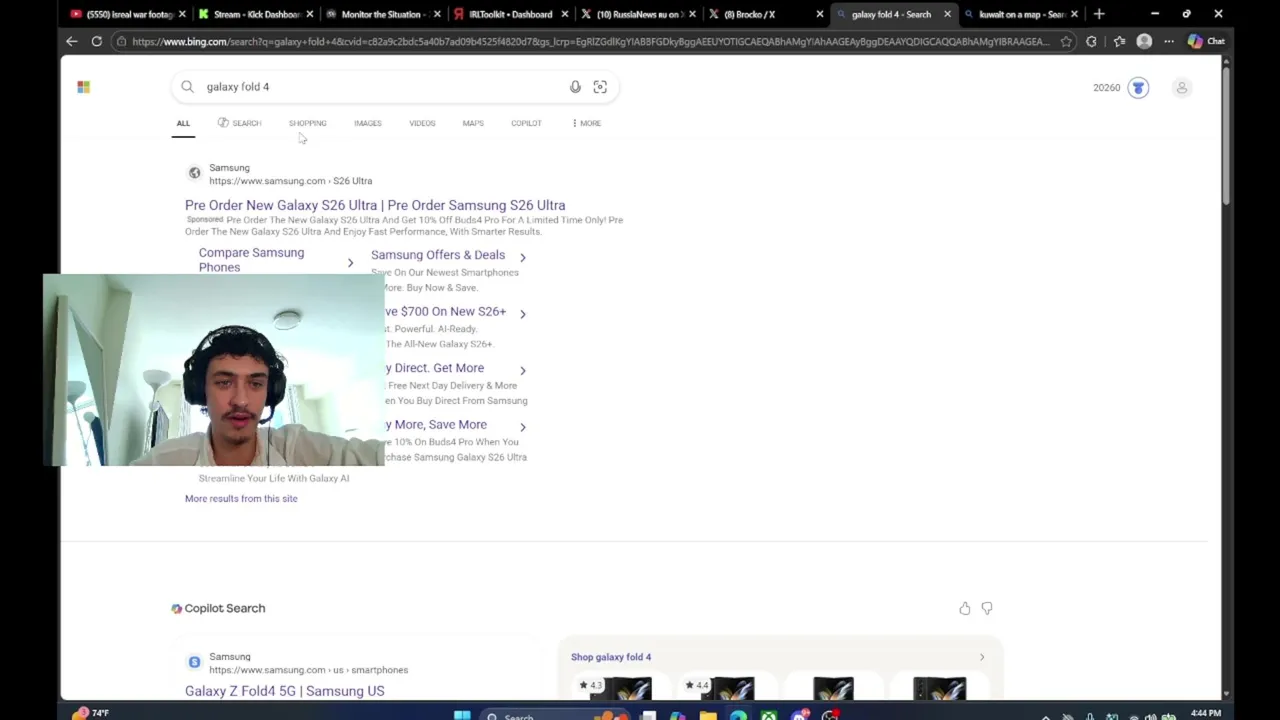Give thumbs up on Copilot Search

[x=964, y=608]
